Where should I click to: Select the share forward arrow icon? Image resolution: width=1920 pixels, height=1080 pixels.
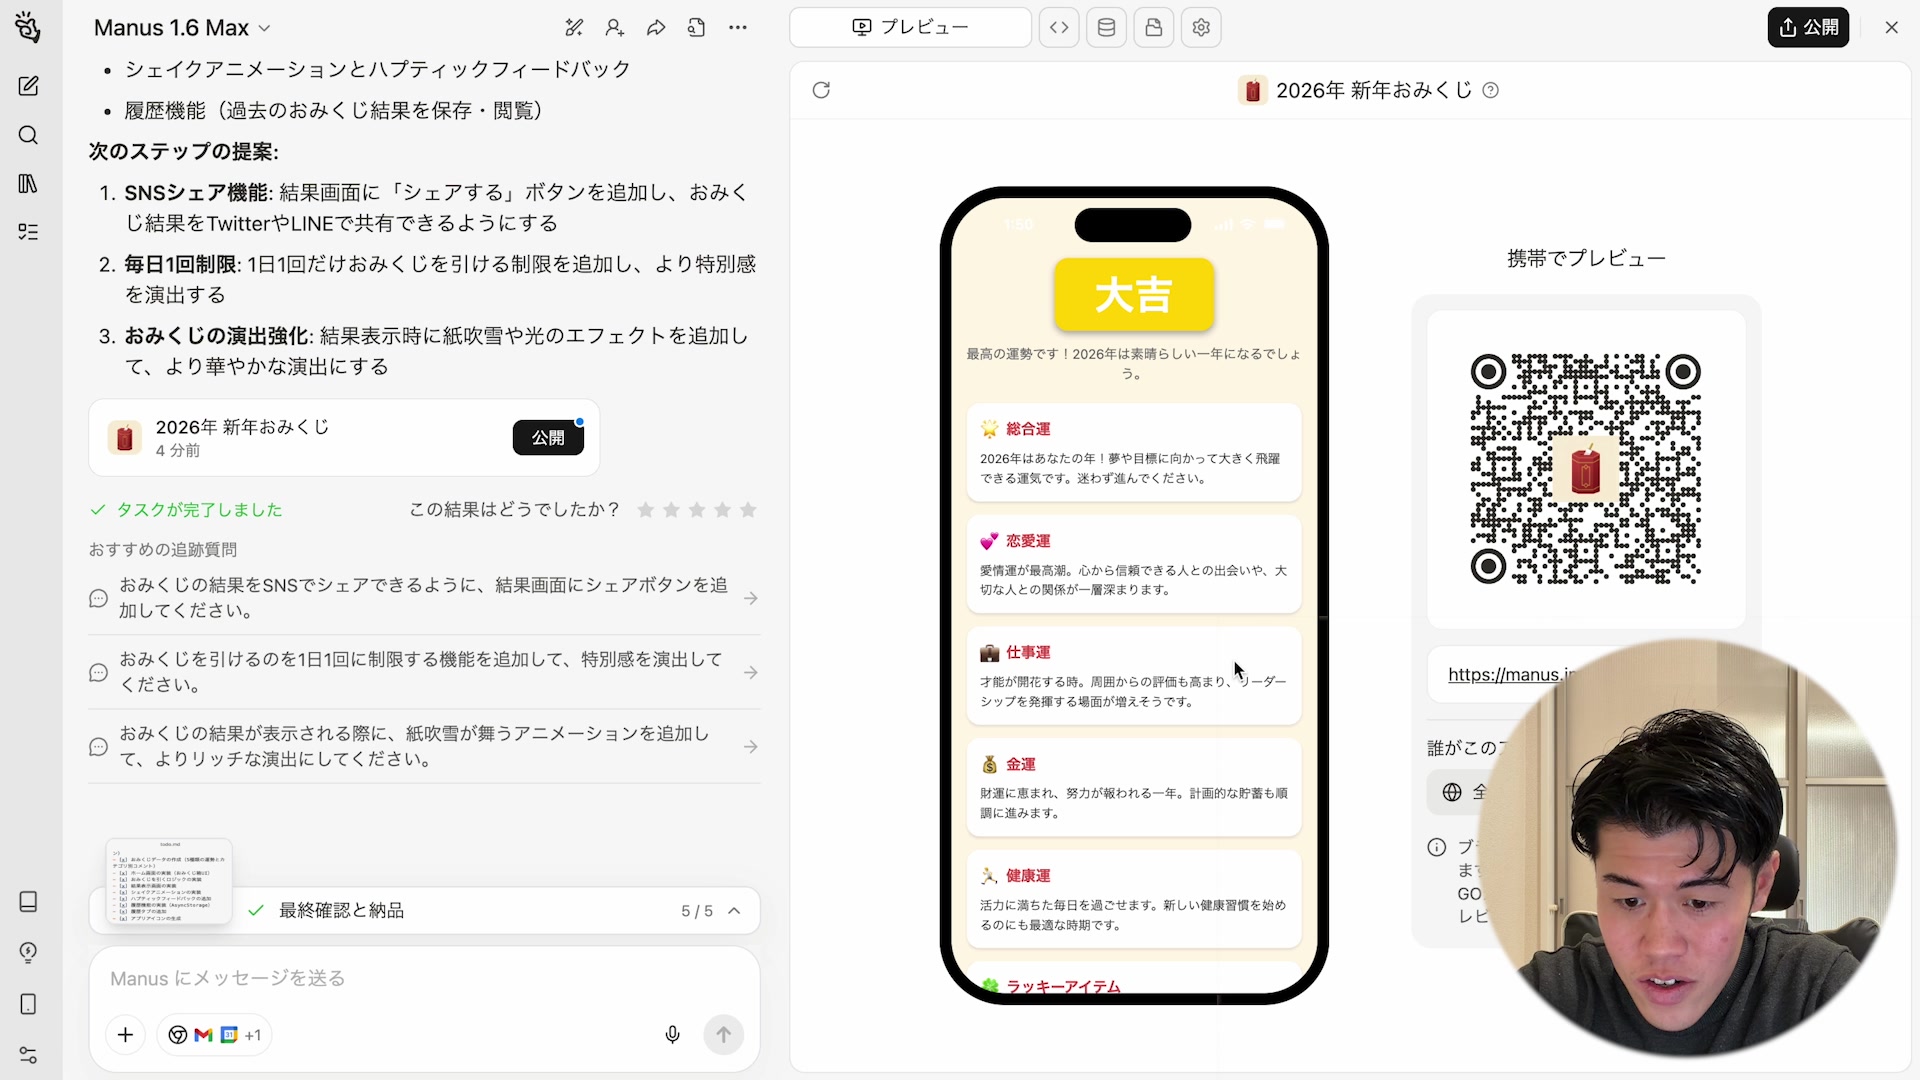[x=656, y=28]
